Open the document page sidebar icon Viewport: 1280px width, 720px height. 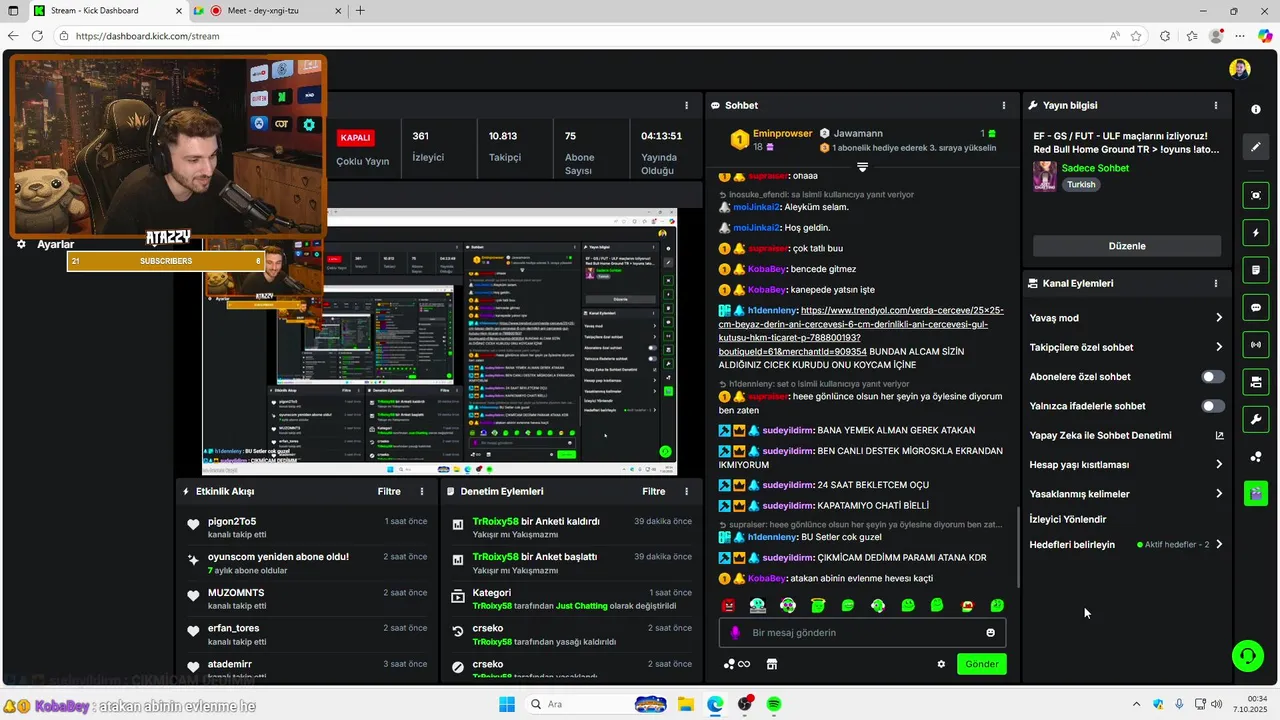click(1256, 270)
